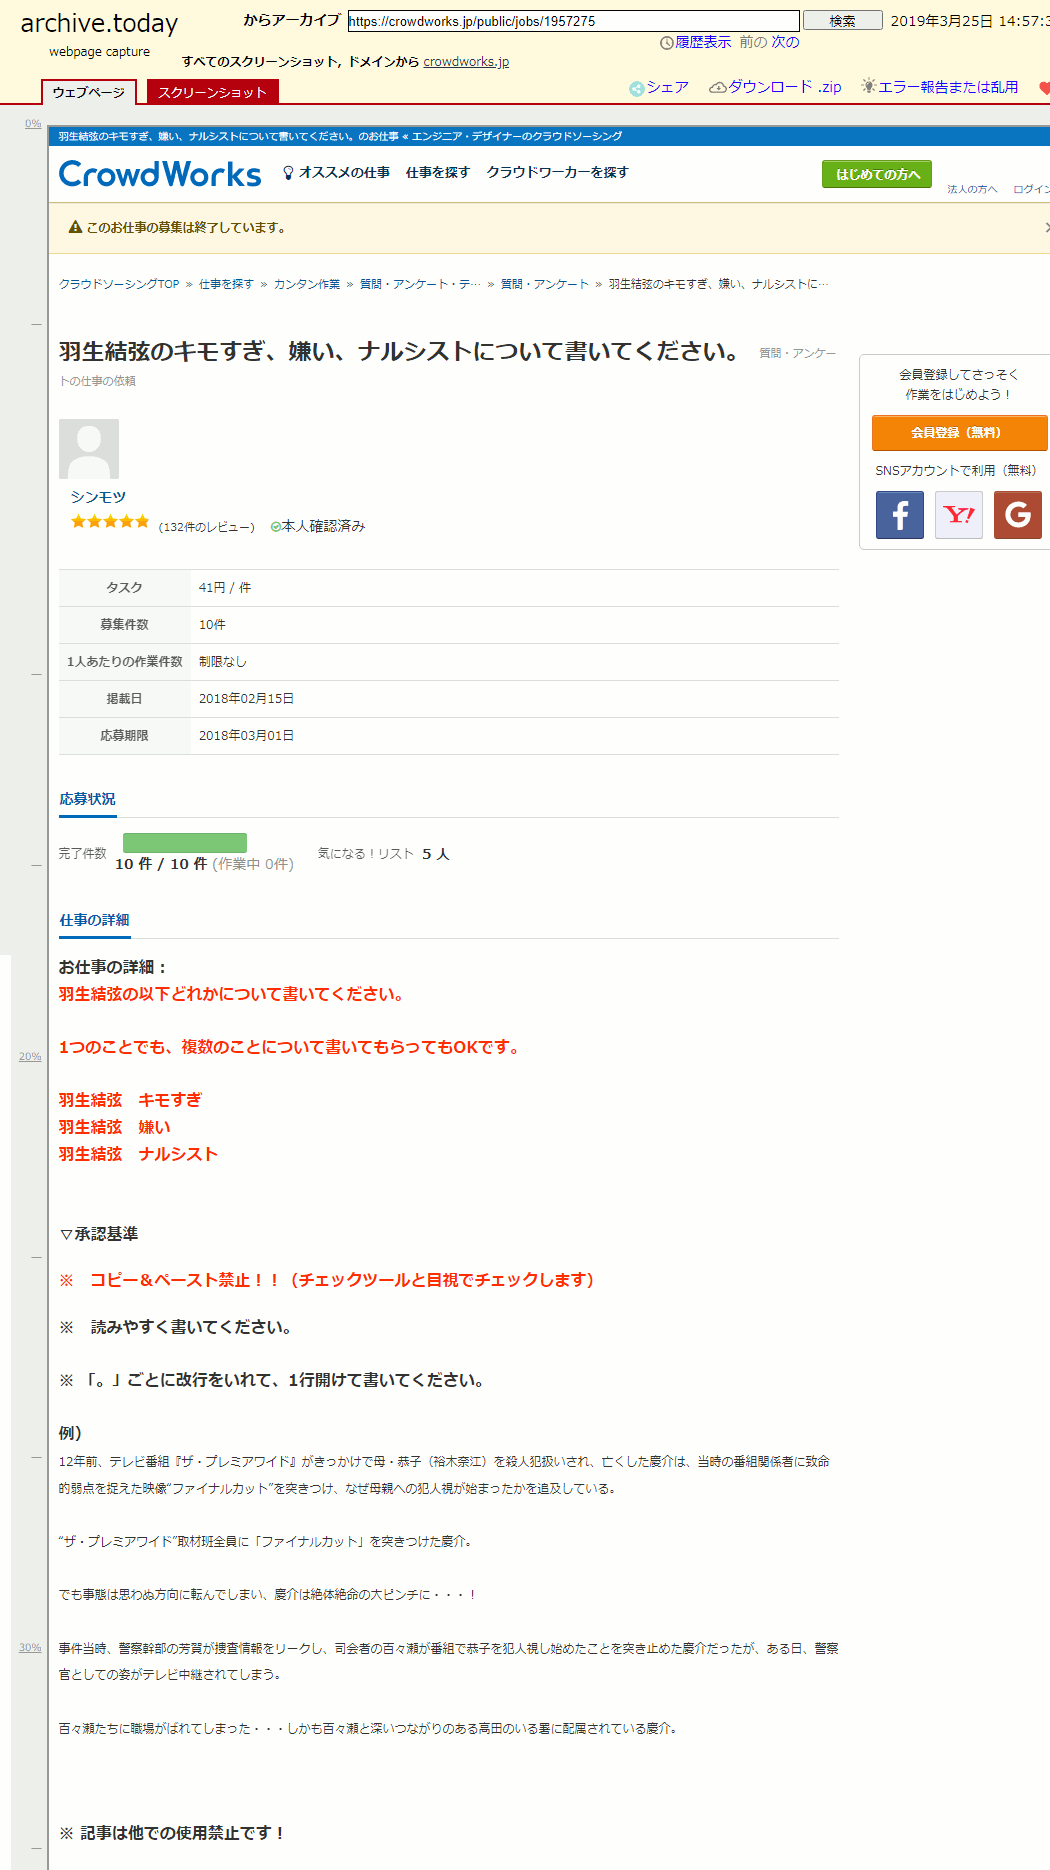The width and height of the screenshot is (1050, 1870).
Task: Click the green verified check icon
Action: point(276,527)
